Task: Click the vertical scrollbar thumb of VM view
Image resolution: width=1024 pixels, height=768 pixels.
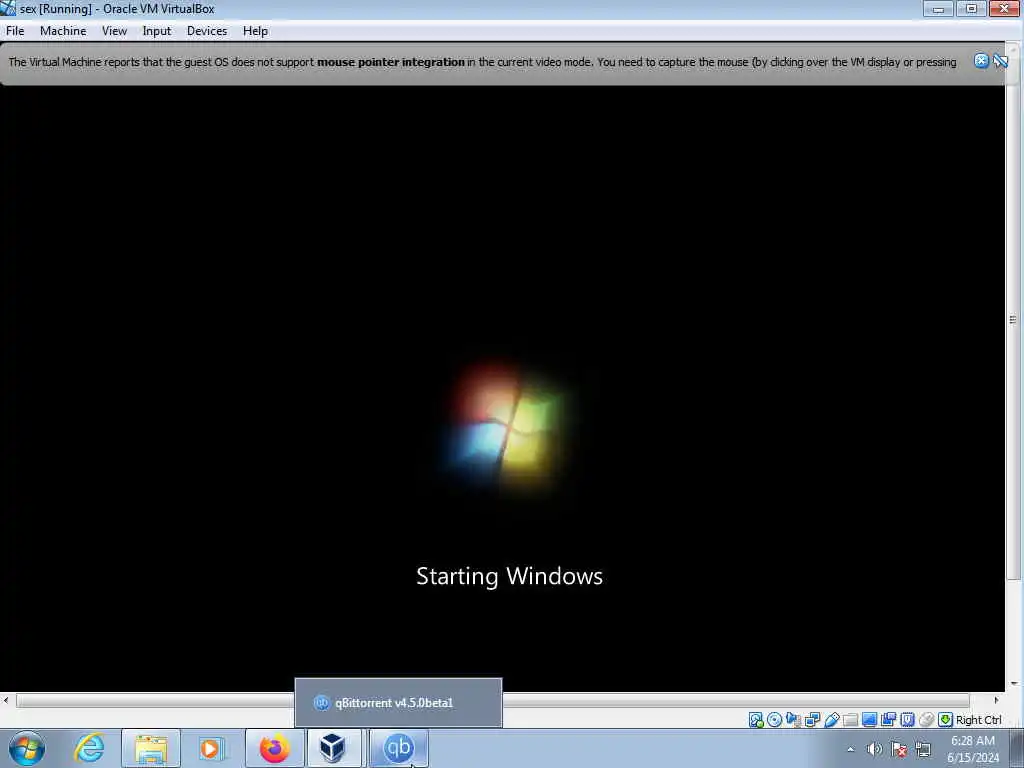Action: (1013, 319)
